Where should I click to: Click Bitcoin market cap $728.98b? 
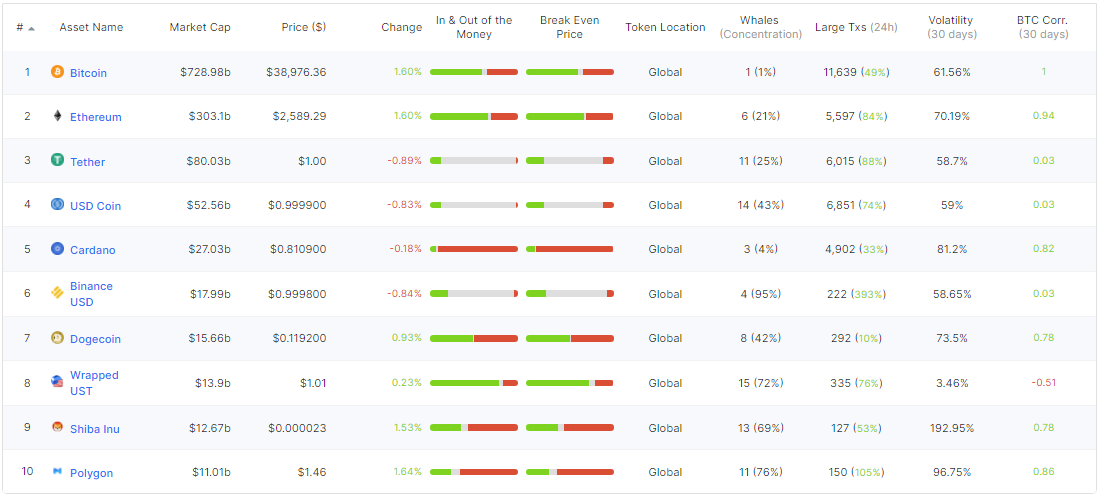[206, 72]
